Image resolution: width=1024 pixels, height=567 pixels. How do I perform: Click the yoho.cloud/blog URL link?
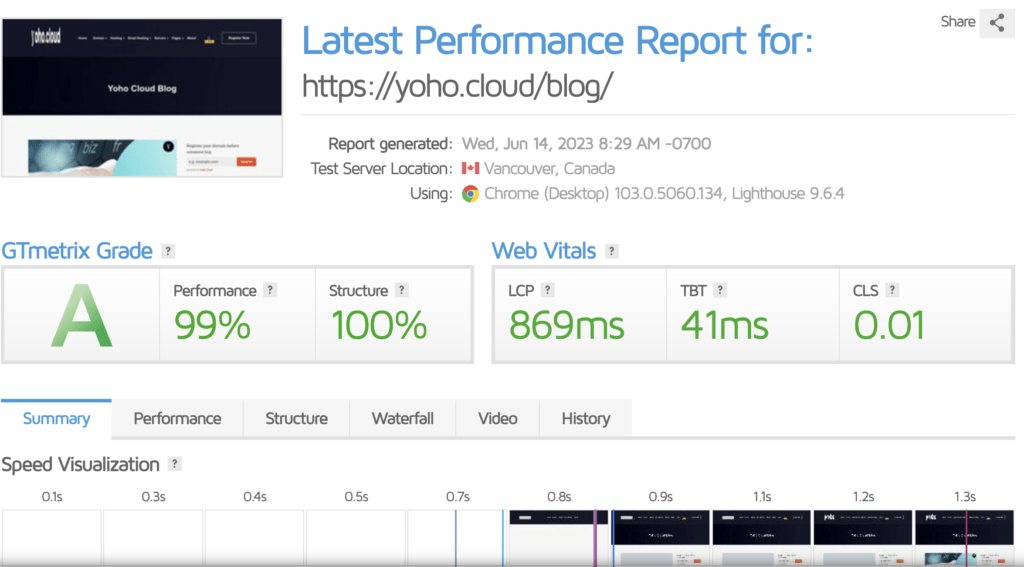click(456, 87)
